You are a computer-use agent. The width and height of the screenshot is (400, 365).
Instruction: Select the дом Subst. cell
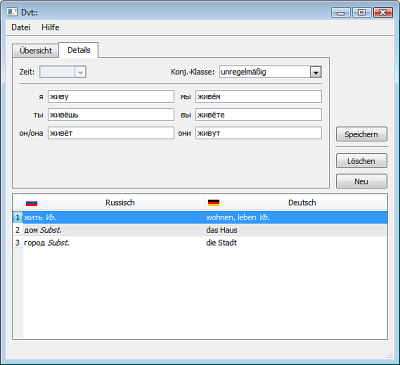tap(113, 230)
